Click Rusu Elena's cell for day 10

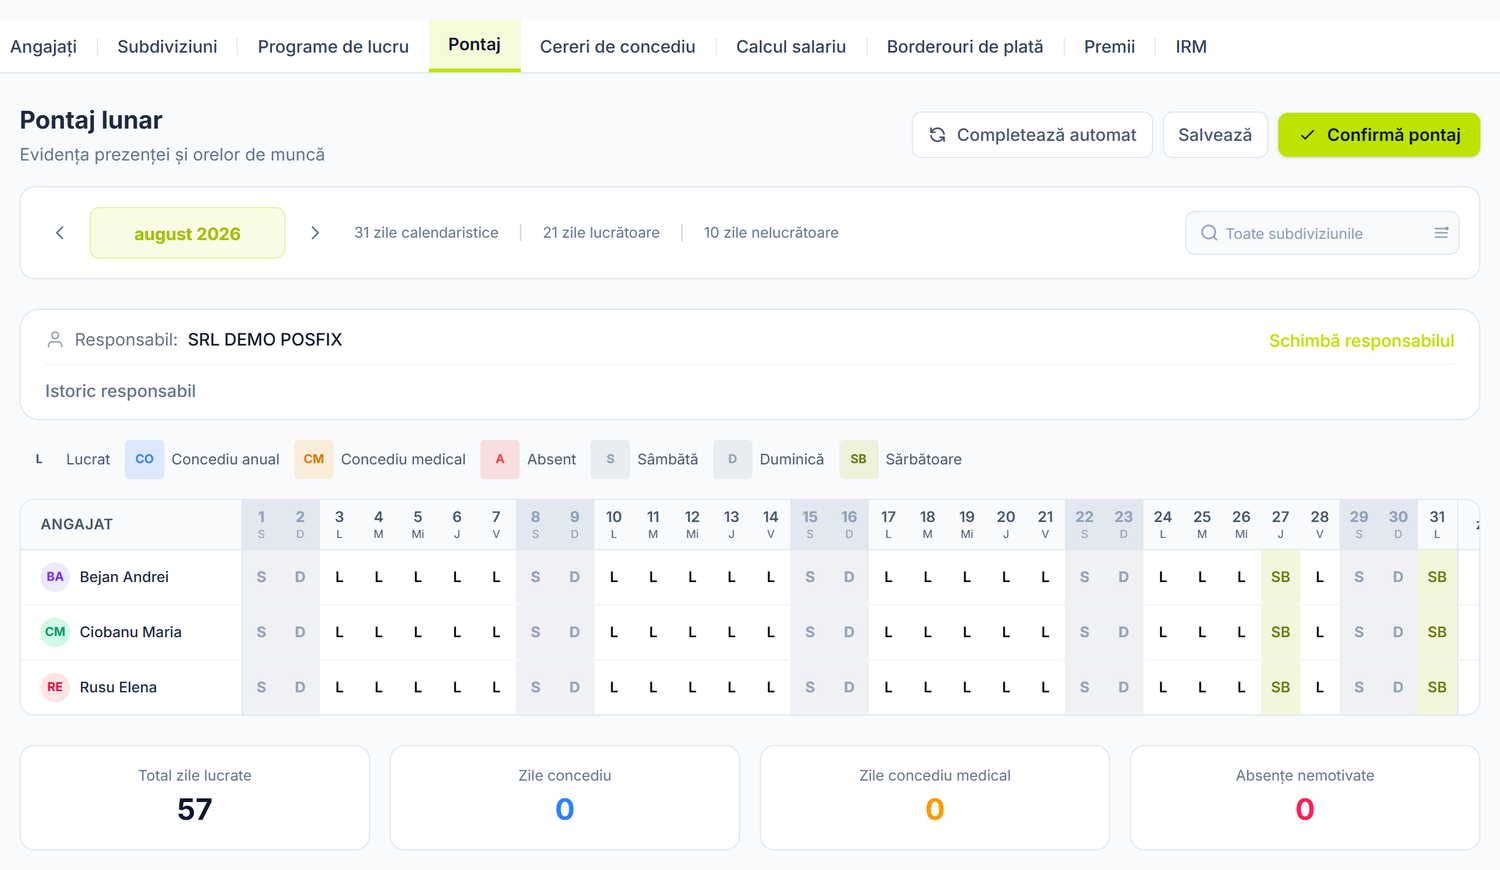[x=614, y=687]
